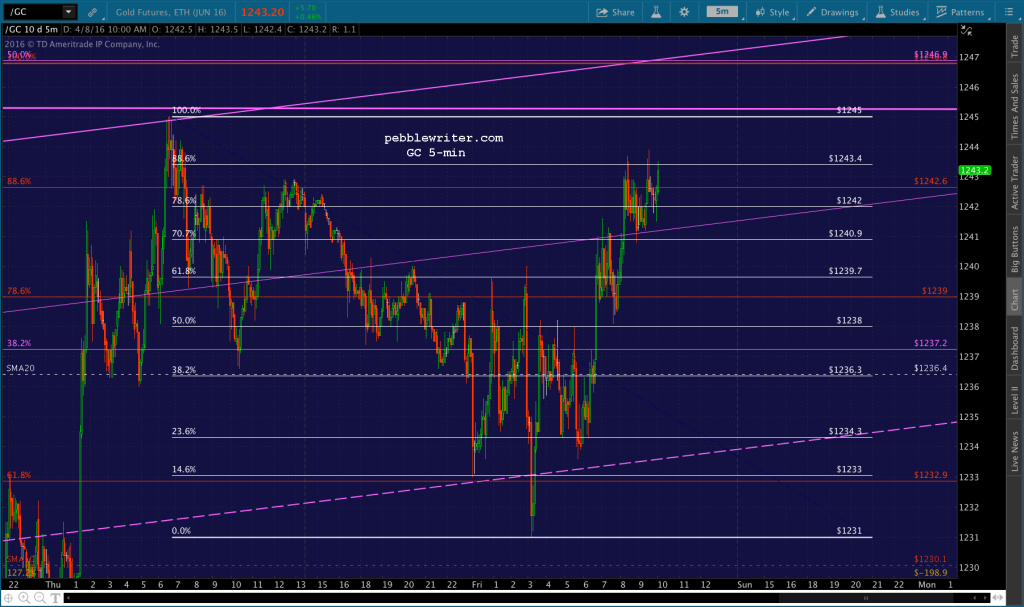
Task: Click the $1245 Fibonacci level label
Action: click(849, 110)
